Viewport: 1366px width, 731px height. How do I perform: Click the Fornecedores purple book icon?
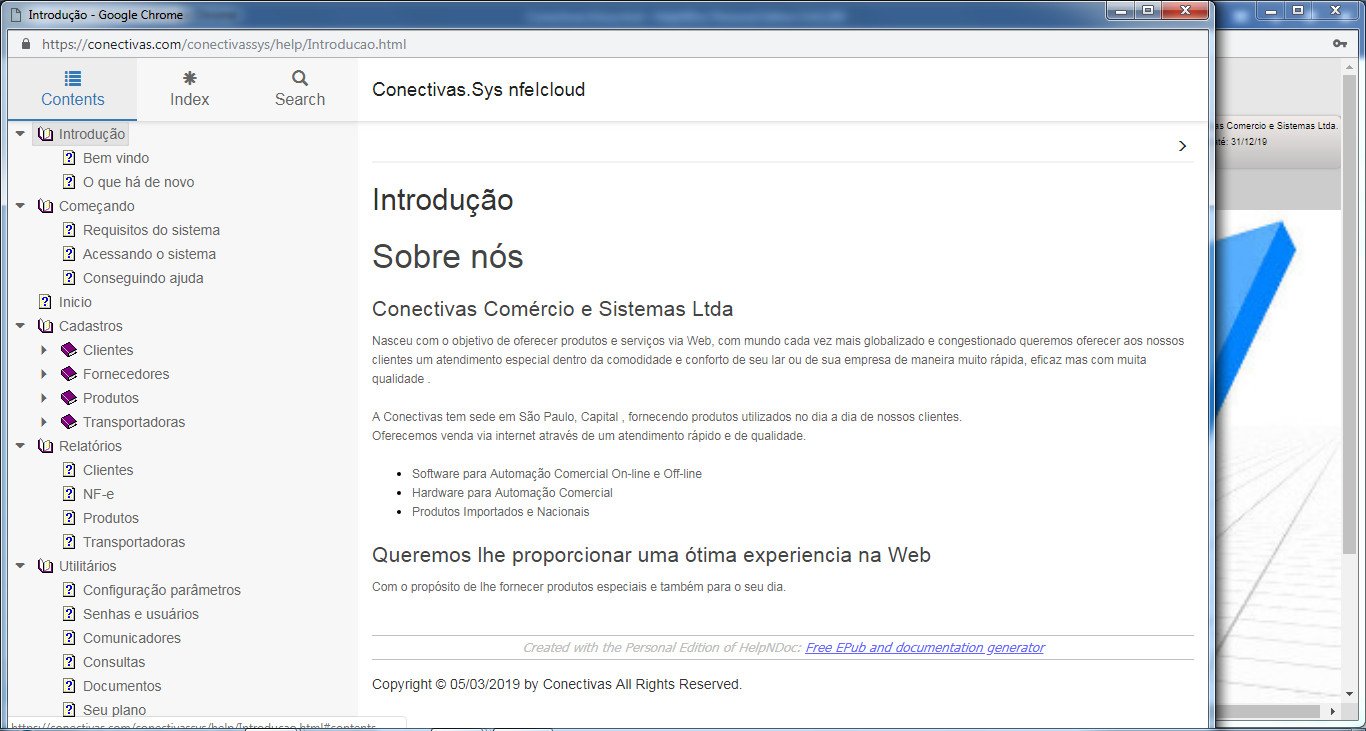(x=68, y=374)
